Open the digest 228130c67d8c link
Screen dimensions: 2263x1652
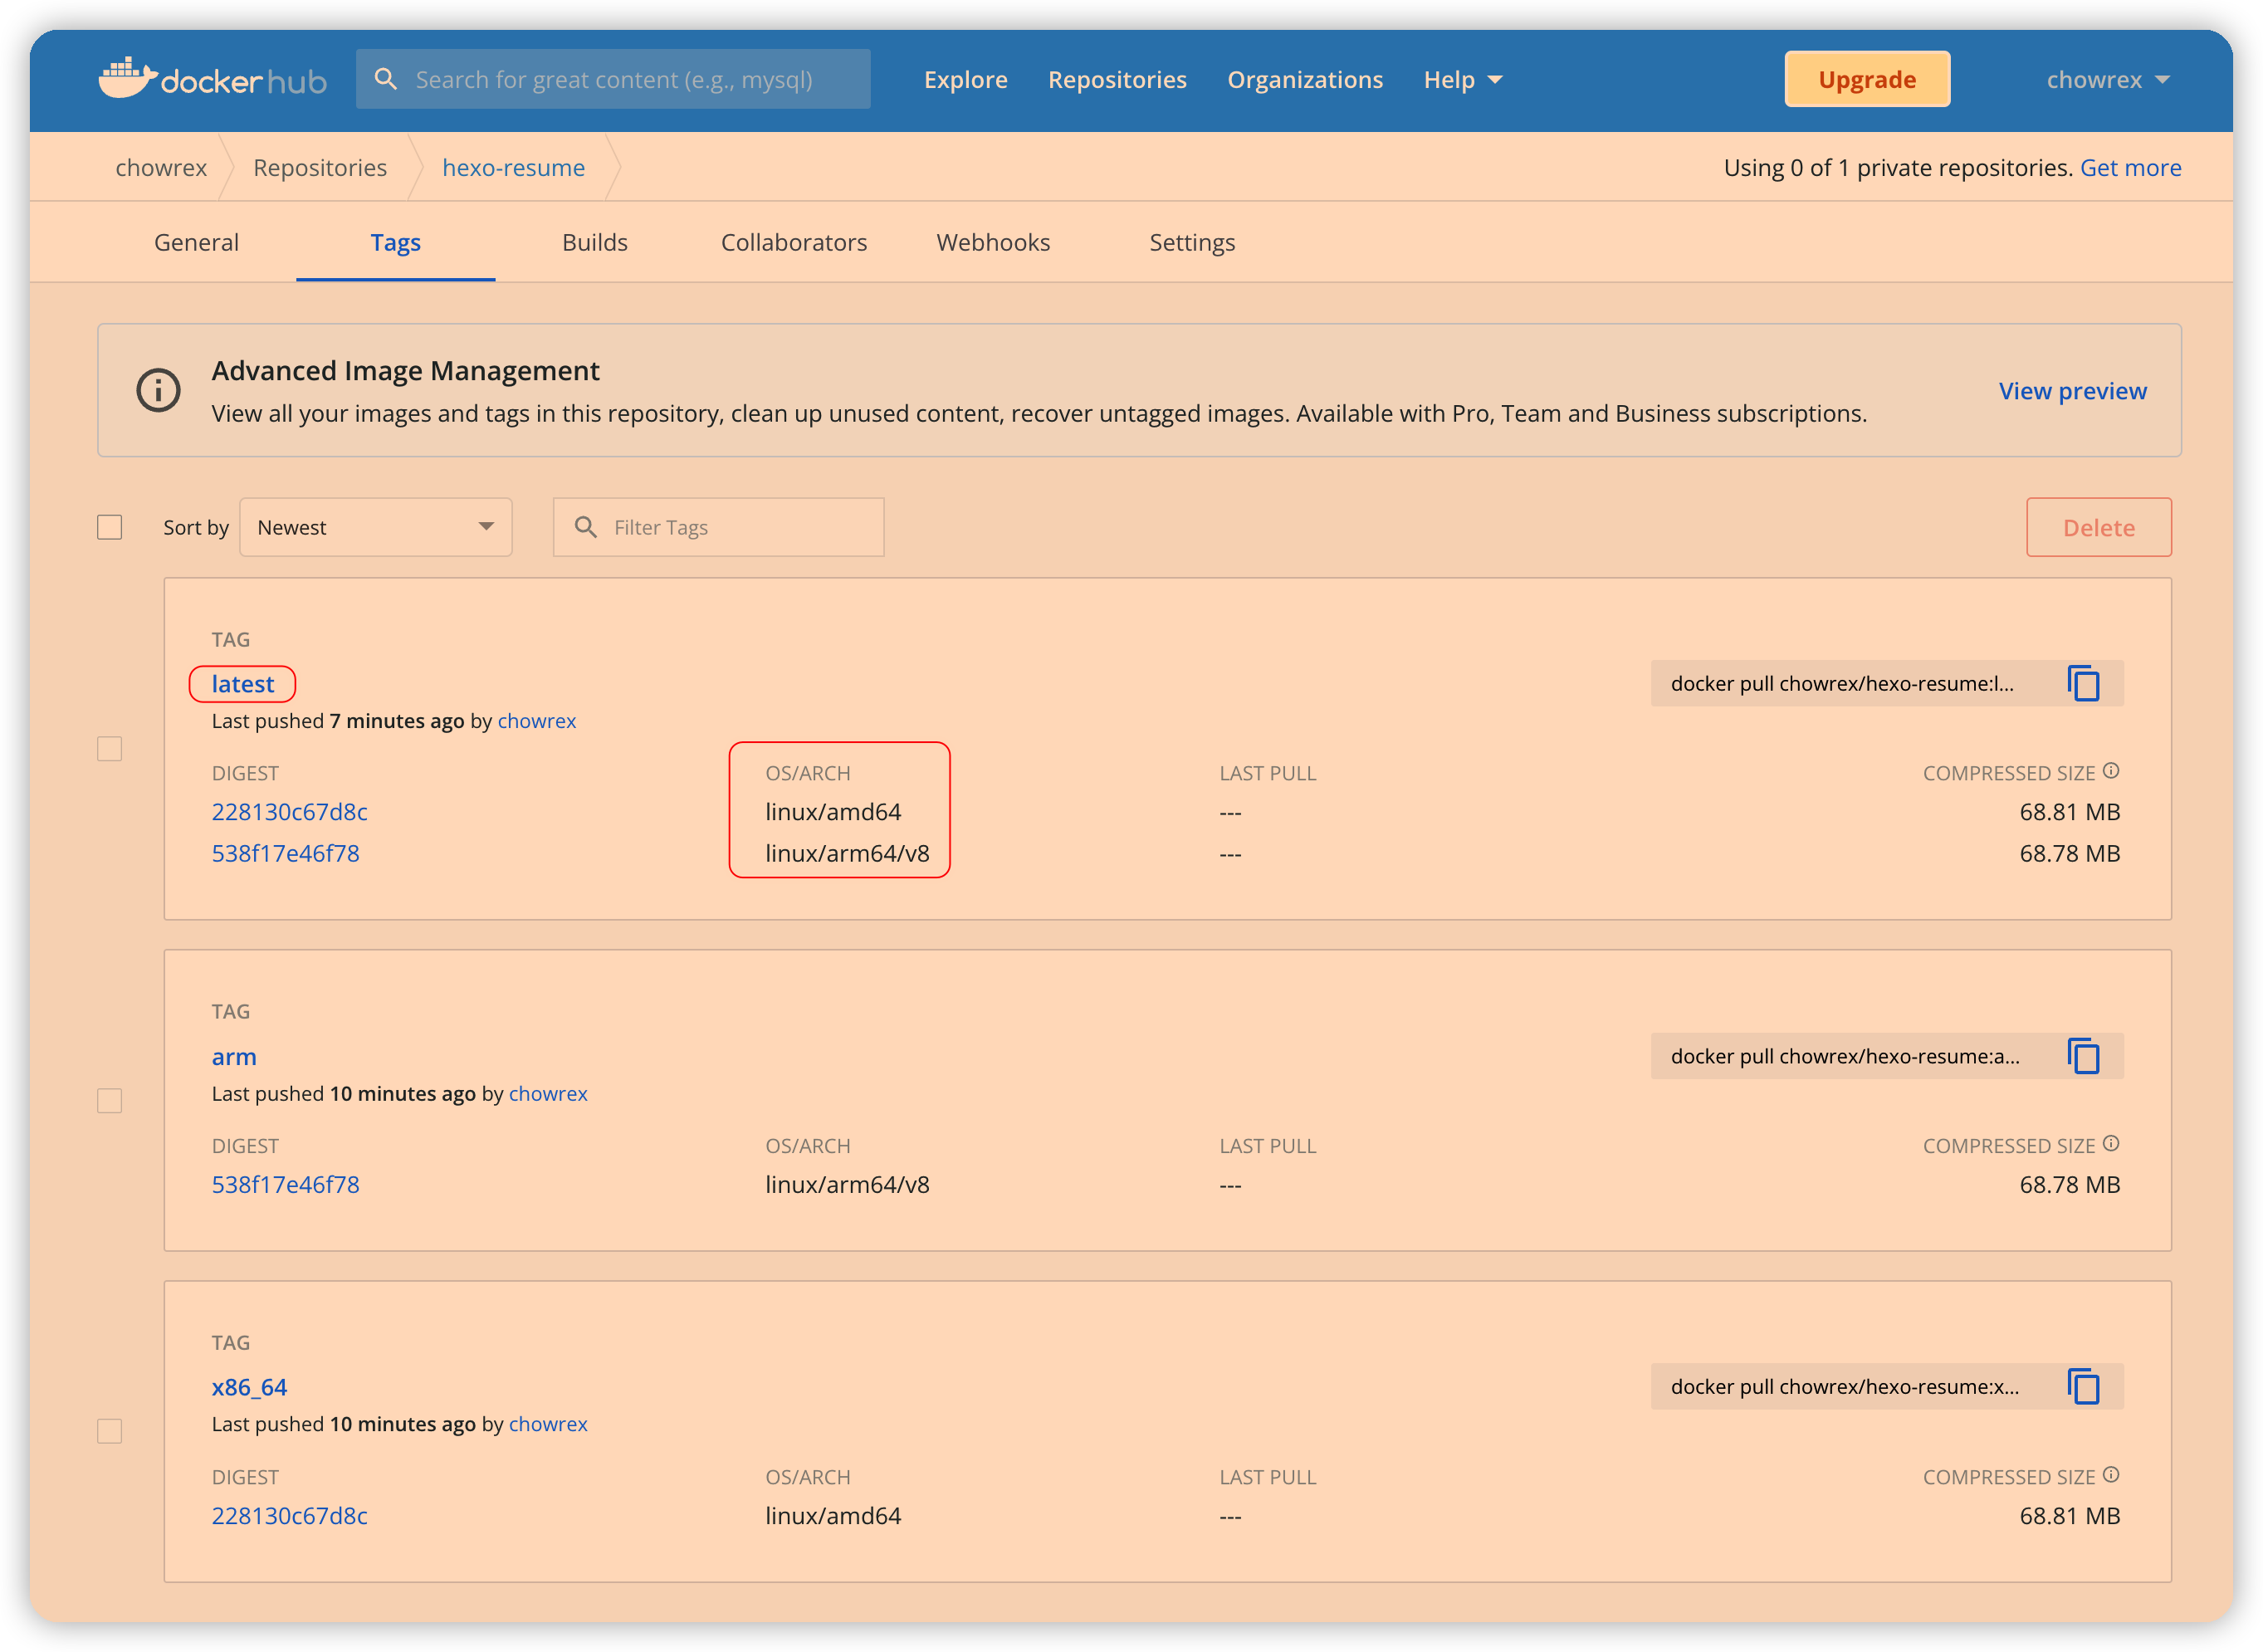click(x=289, y=812)
